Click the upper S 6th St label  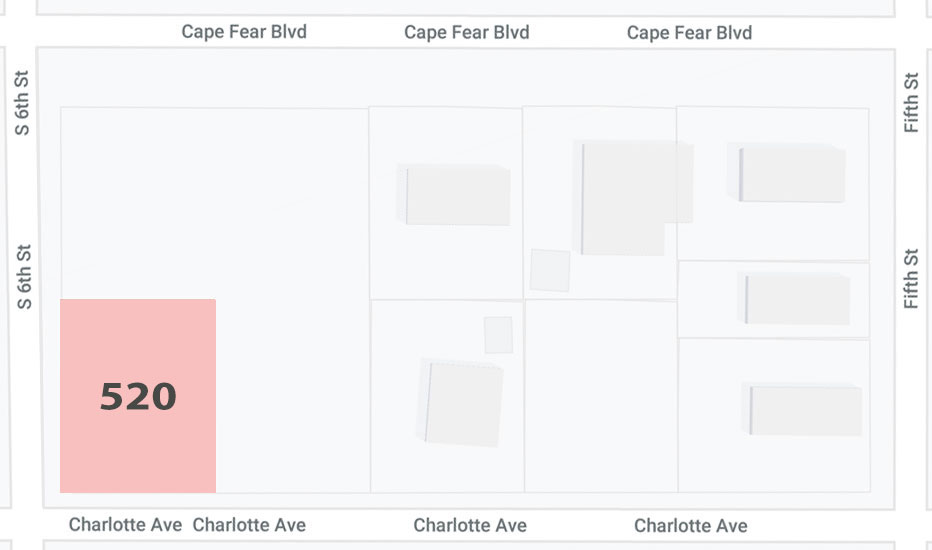(x=22, y=103)
